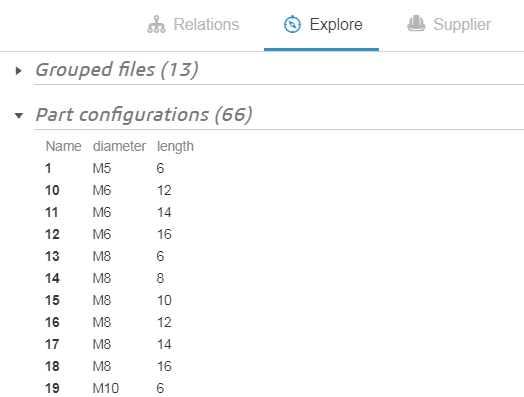Sort by the length column header
Viewport: 524px width, 397px height.
click(175, 146)
